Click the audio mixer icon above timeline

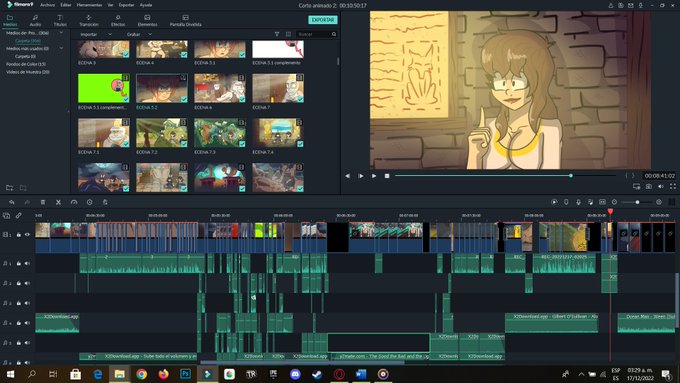pyautogui.click(x=590, y=202)
